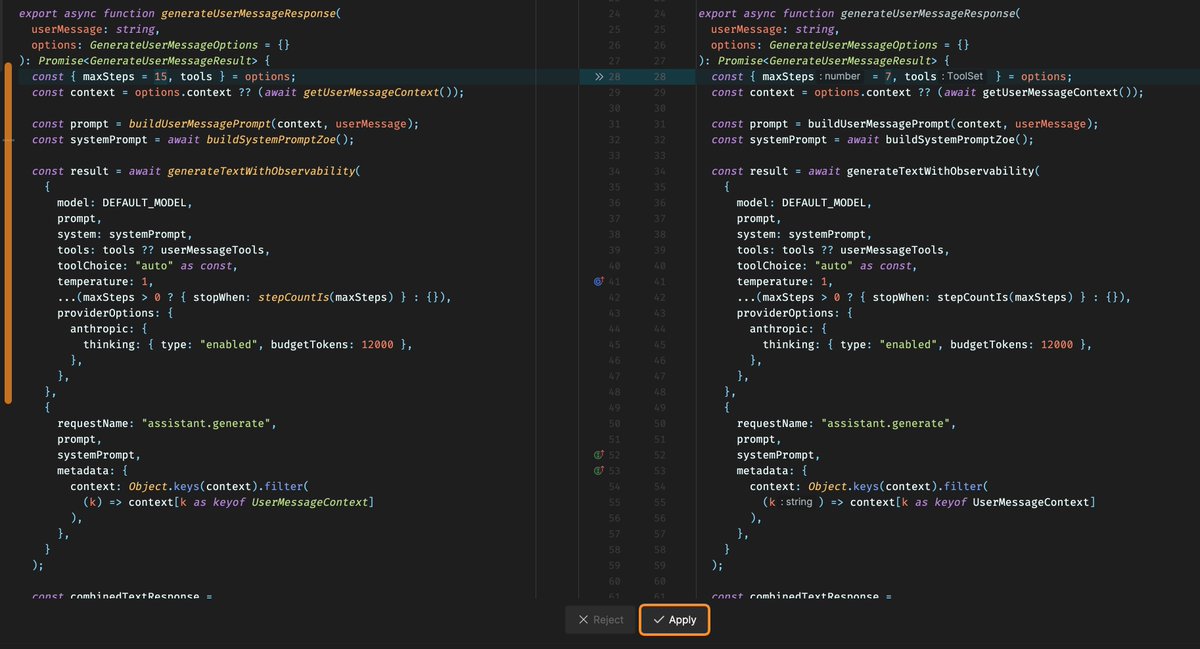Click budgetTokens value 12000 in right pane

(1057, 345)
